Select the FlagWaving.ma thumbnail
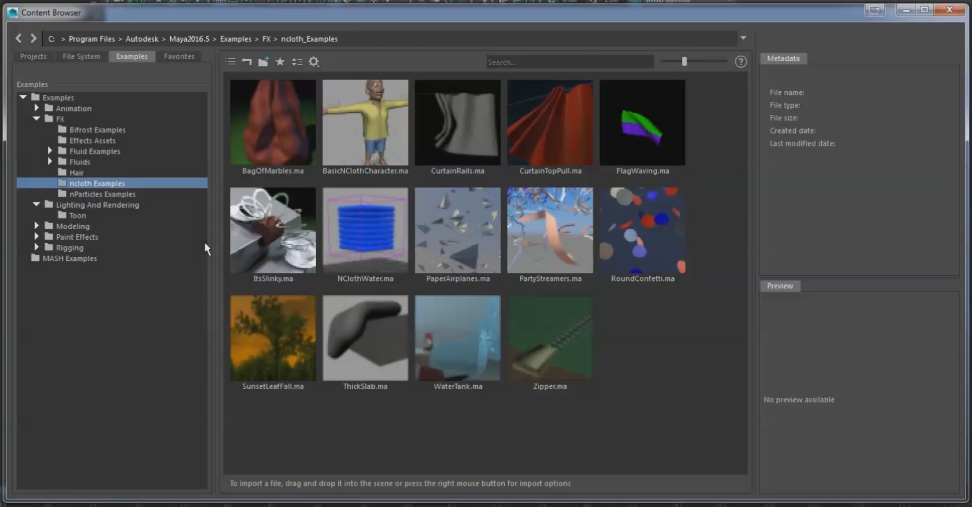 point(642,122)
